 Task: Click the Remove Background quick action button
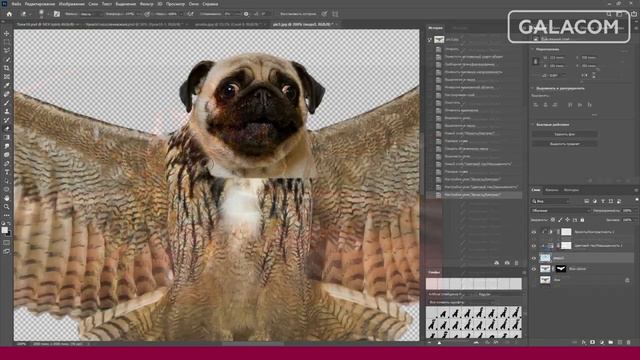tap(564, 134)
